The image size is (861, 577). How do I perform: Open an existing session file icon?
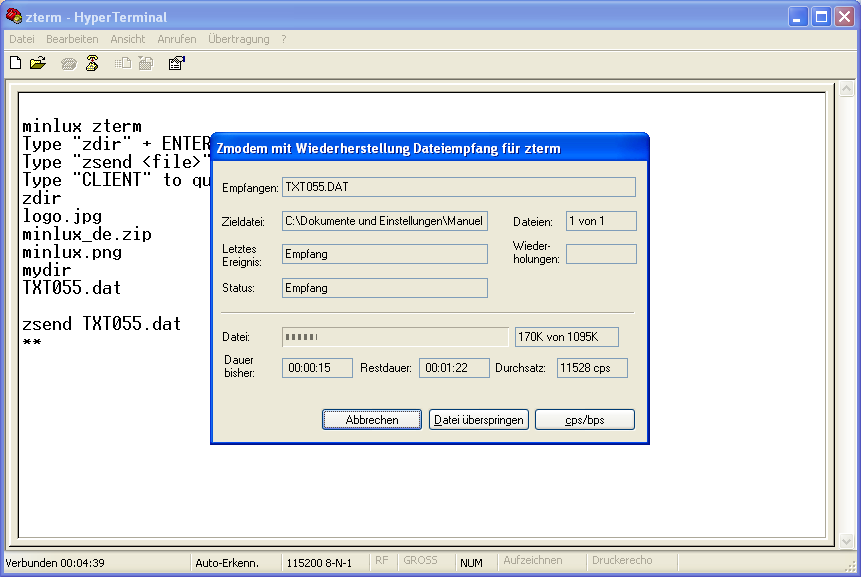click(38, 63)
